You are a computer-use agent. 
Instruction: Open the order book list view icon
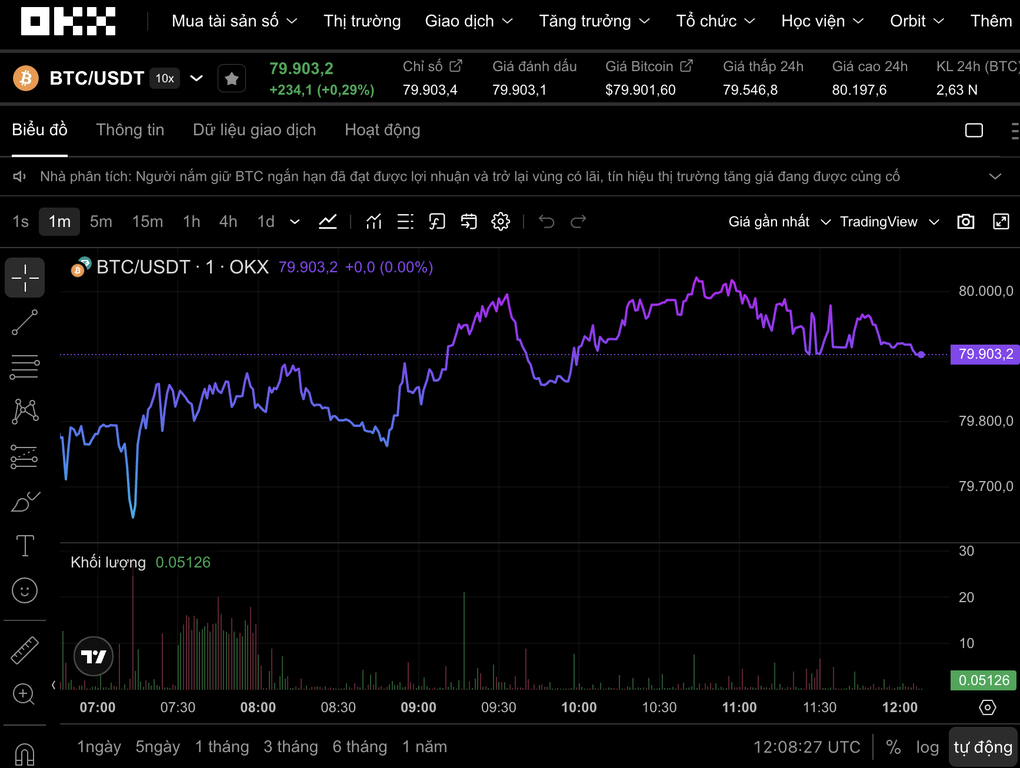pos(405,222)
